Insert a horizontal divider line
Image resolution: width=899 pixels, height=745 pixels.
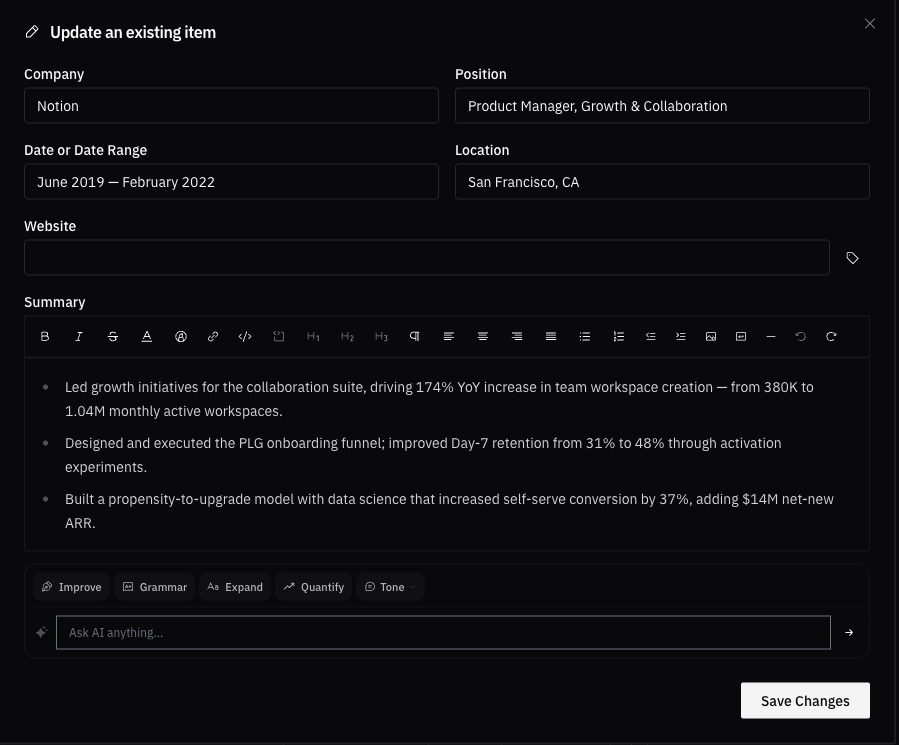click(771, 336)
